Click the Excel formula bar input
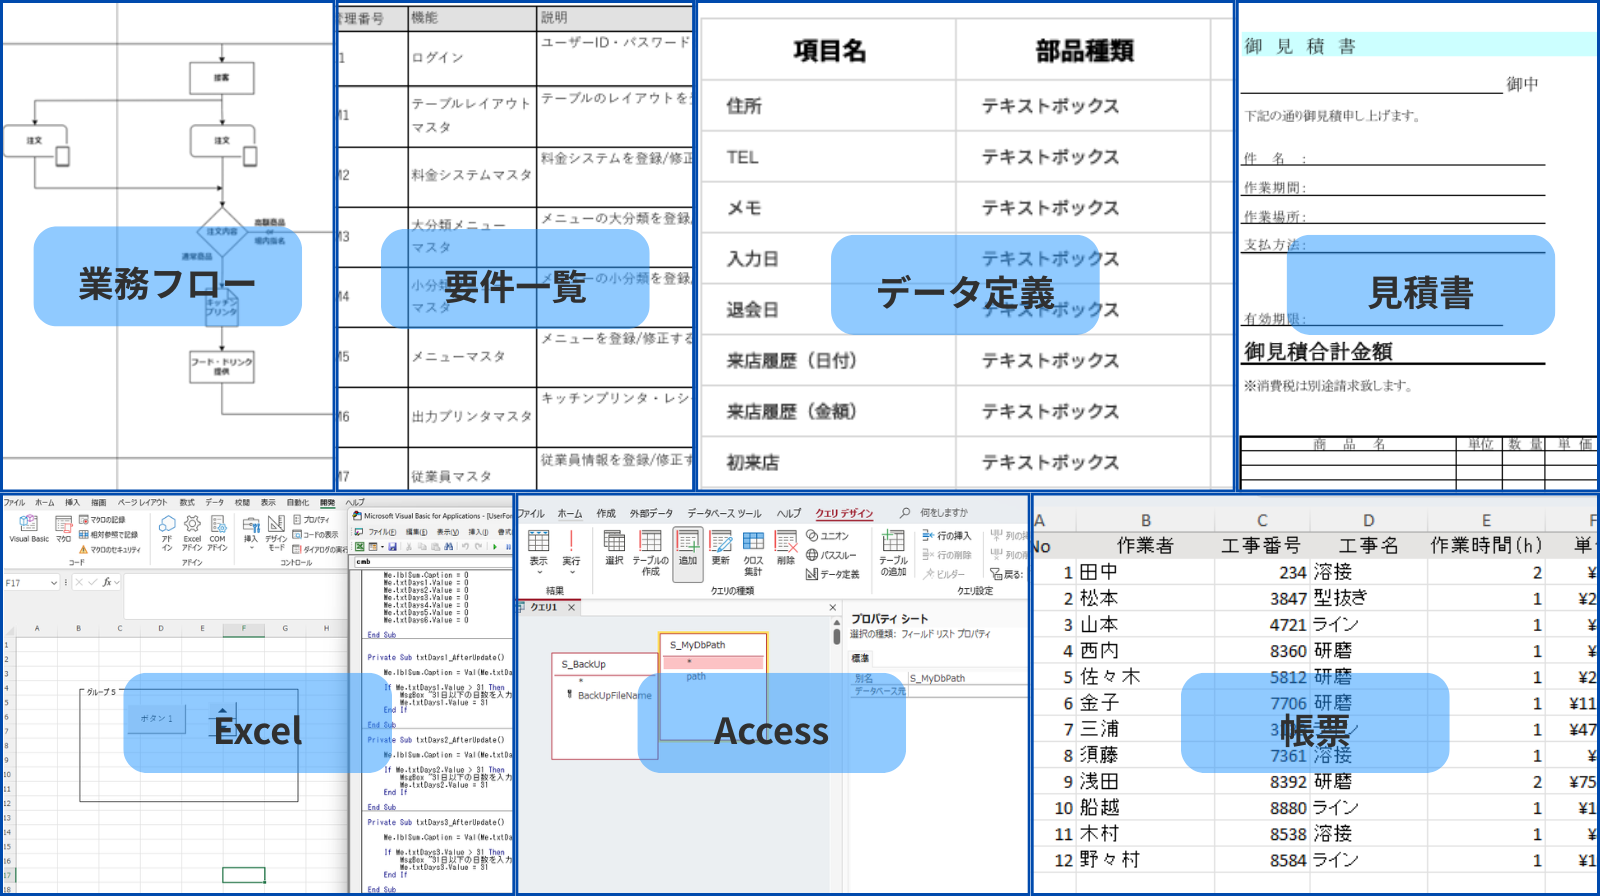 click(x=235, y=597)
